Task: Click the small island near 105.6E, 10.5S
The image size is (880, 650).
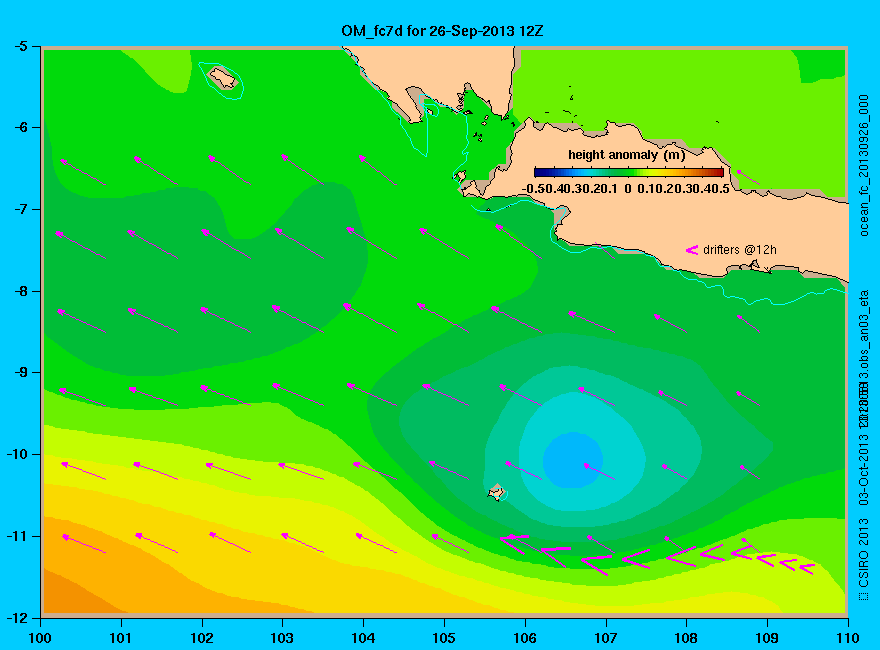Action: pyautogui.click(x=497, y=492)
